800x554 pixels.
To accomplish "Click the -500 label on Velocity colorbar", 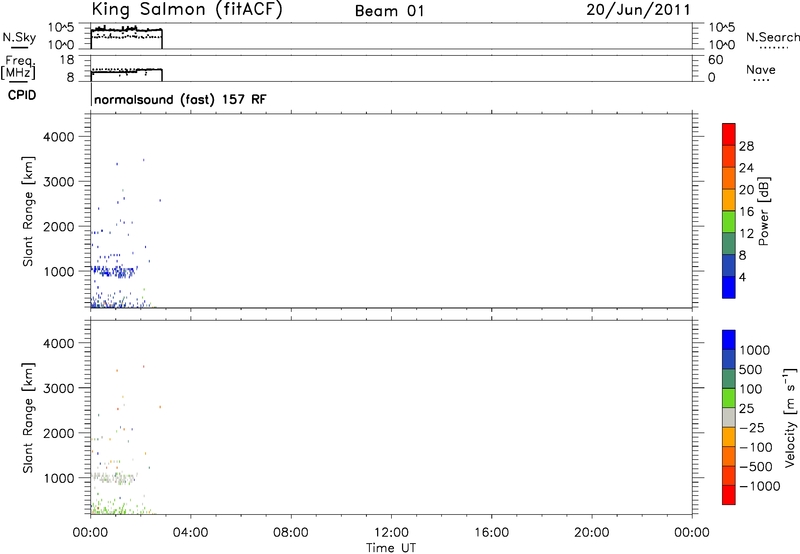I will click(756, 467).
